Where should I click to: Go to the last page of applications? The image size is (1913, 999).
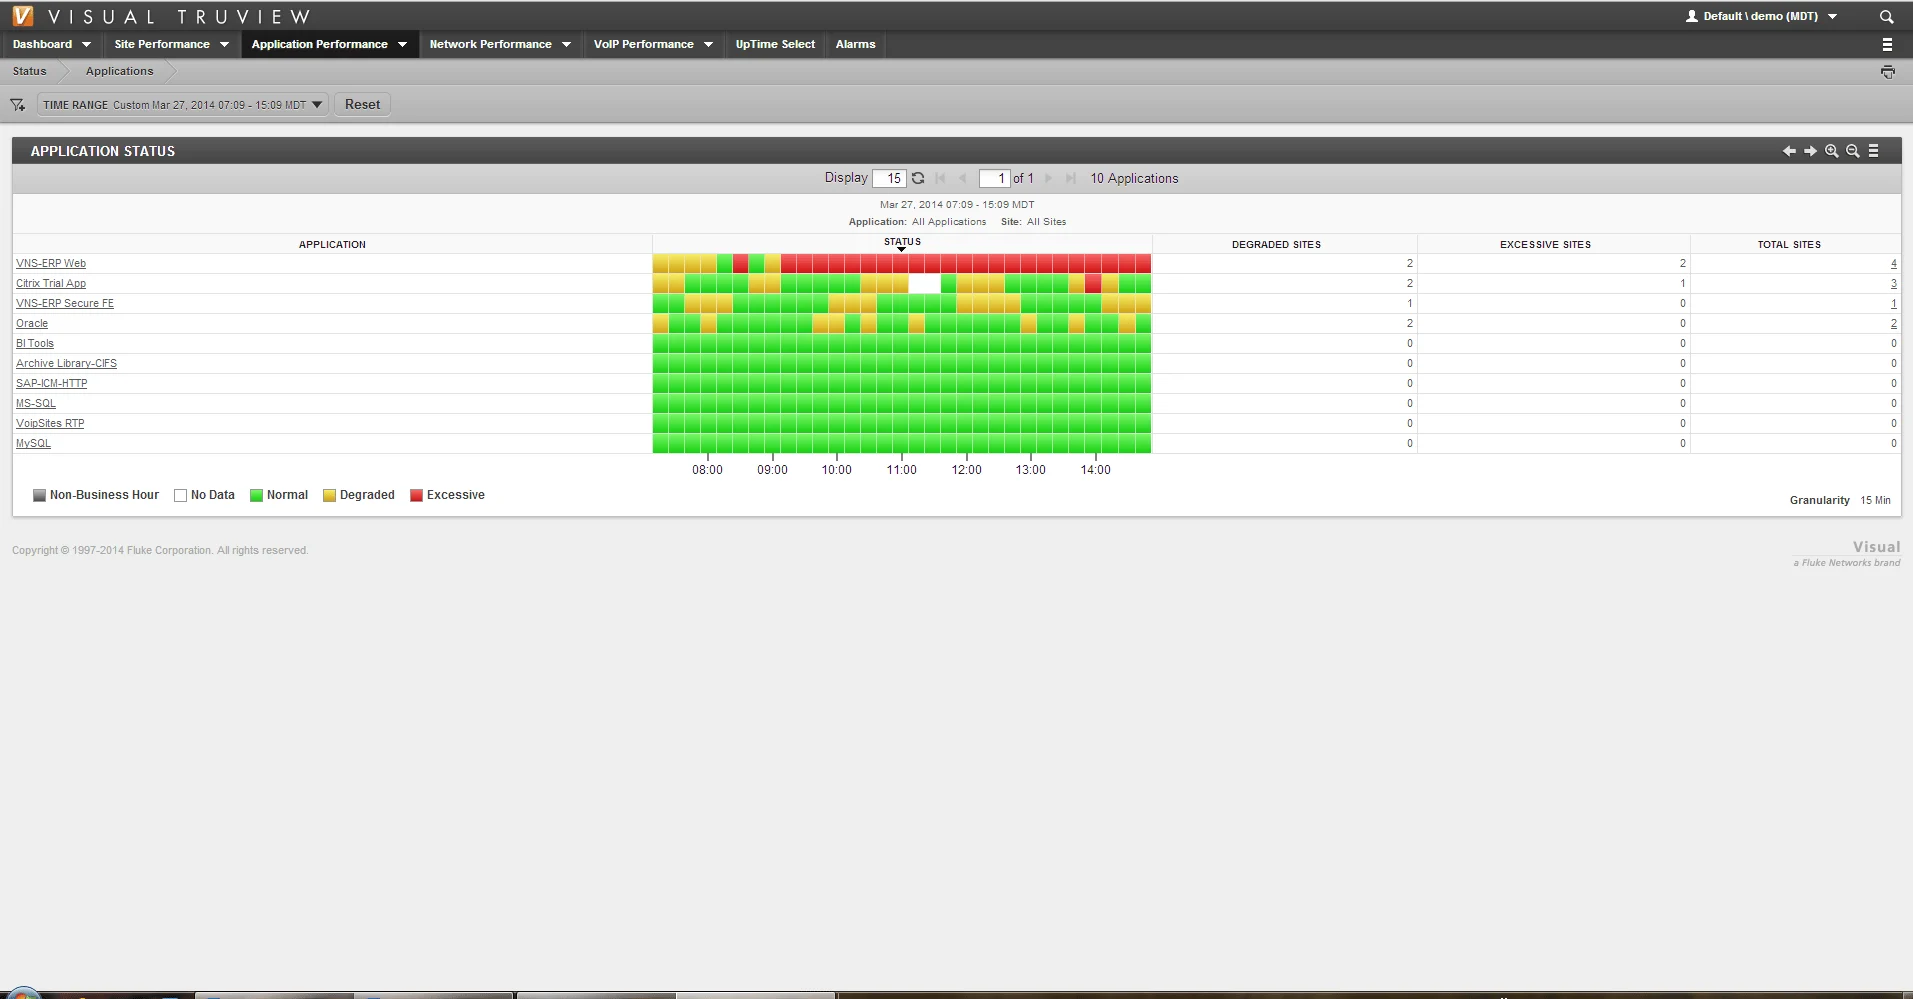coord(1070,178)
